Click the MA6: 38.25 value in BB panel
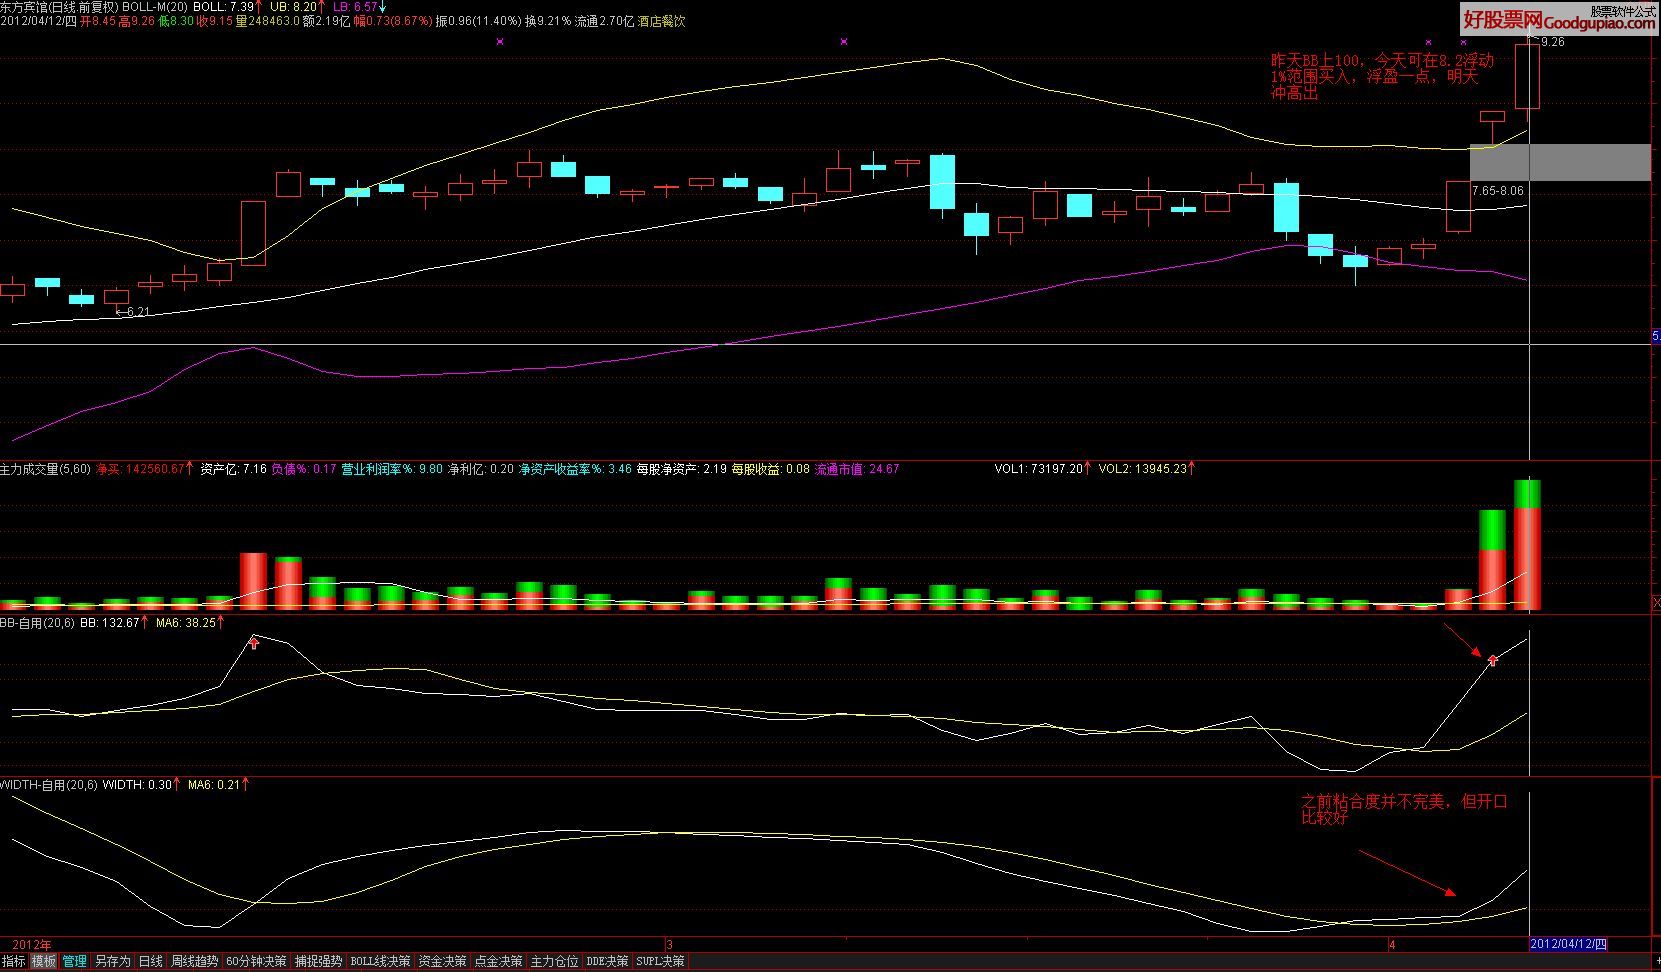 (x=184, y=622)
